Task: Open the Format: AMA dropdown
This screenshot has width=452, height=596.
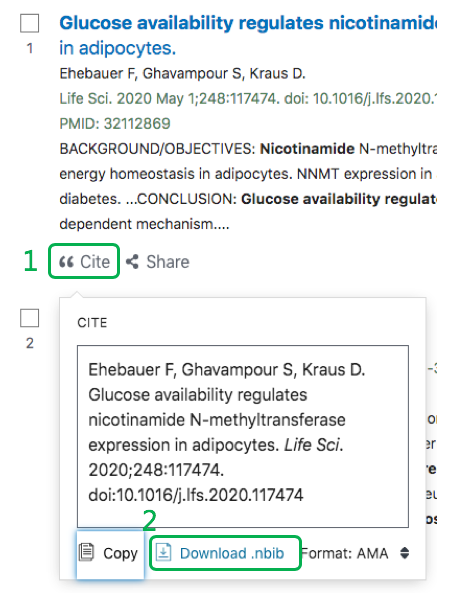Action: [355, 553]
